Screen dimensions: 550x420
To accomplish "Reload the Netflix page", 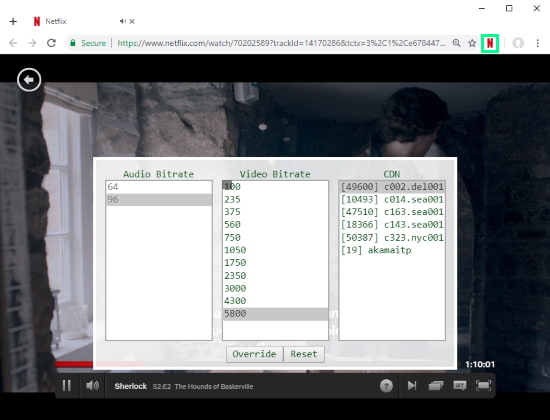I will pos(52,43).
